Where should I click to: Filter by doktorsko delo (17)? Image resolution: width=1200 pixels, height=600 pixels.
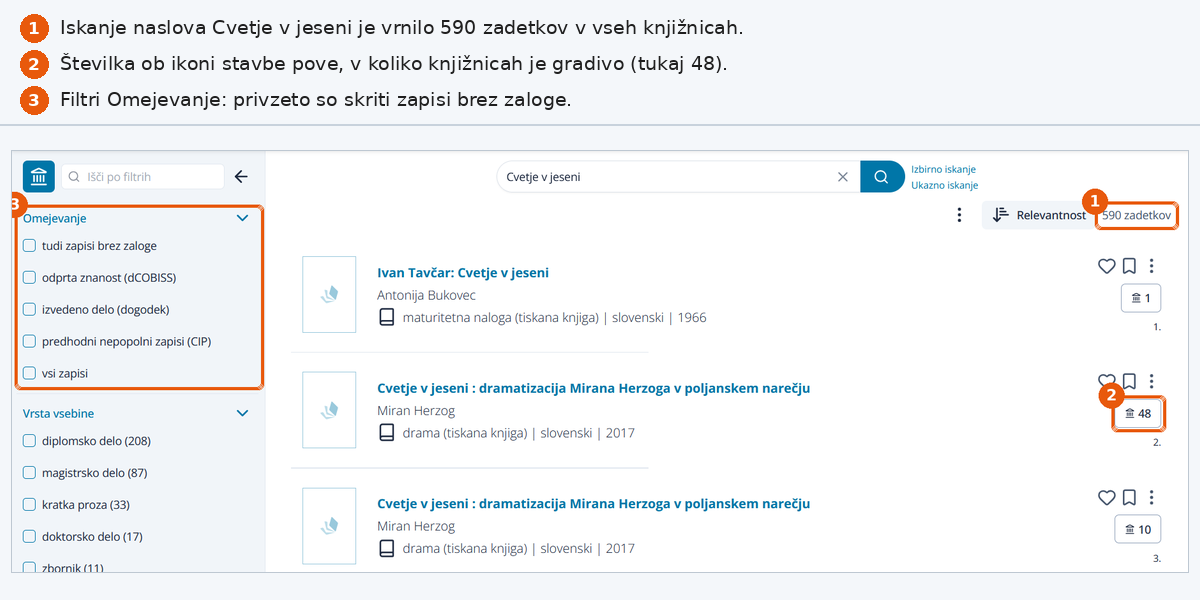[29, 536]
